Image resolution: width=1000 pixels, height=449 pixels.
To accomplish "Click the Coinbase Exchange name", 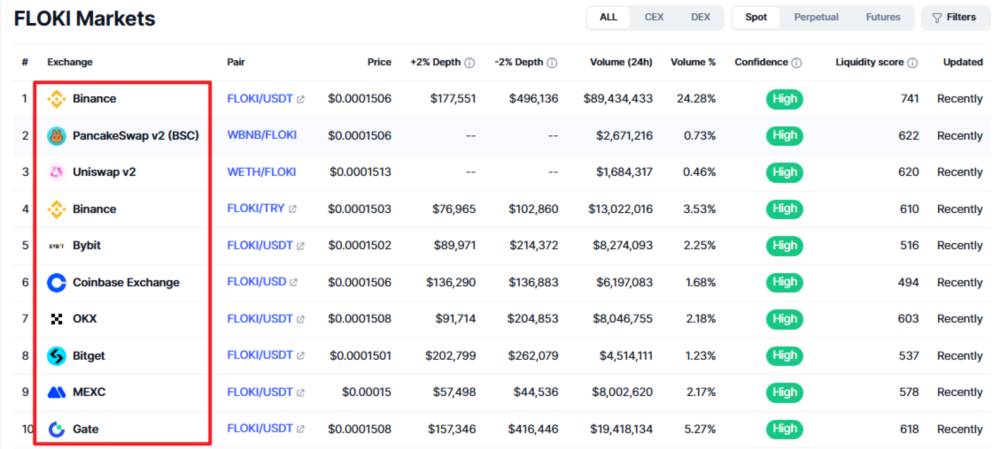I will pos(126,283).
